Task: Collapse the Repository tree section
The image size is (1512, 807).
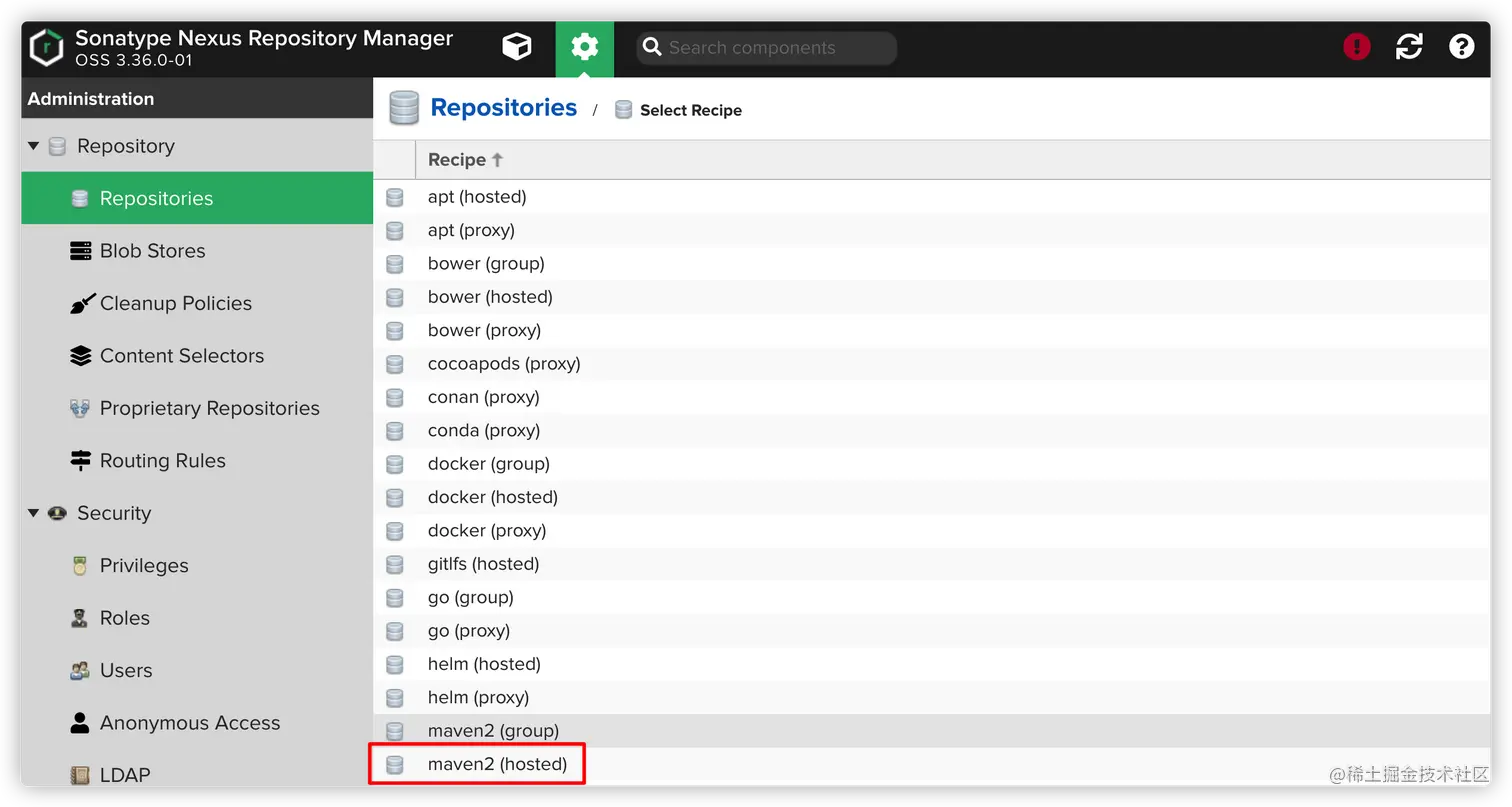Action: [x=33, y=146]
